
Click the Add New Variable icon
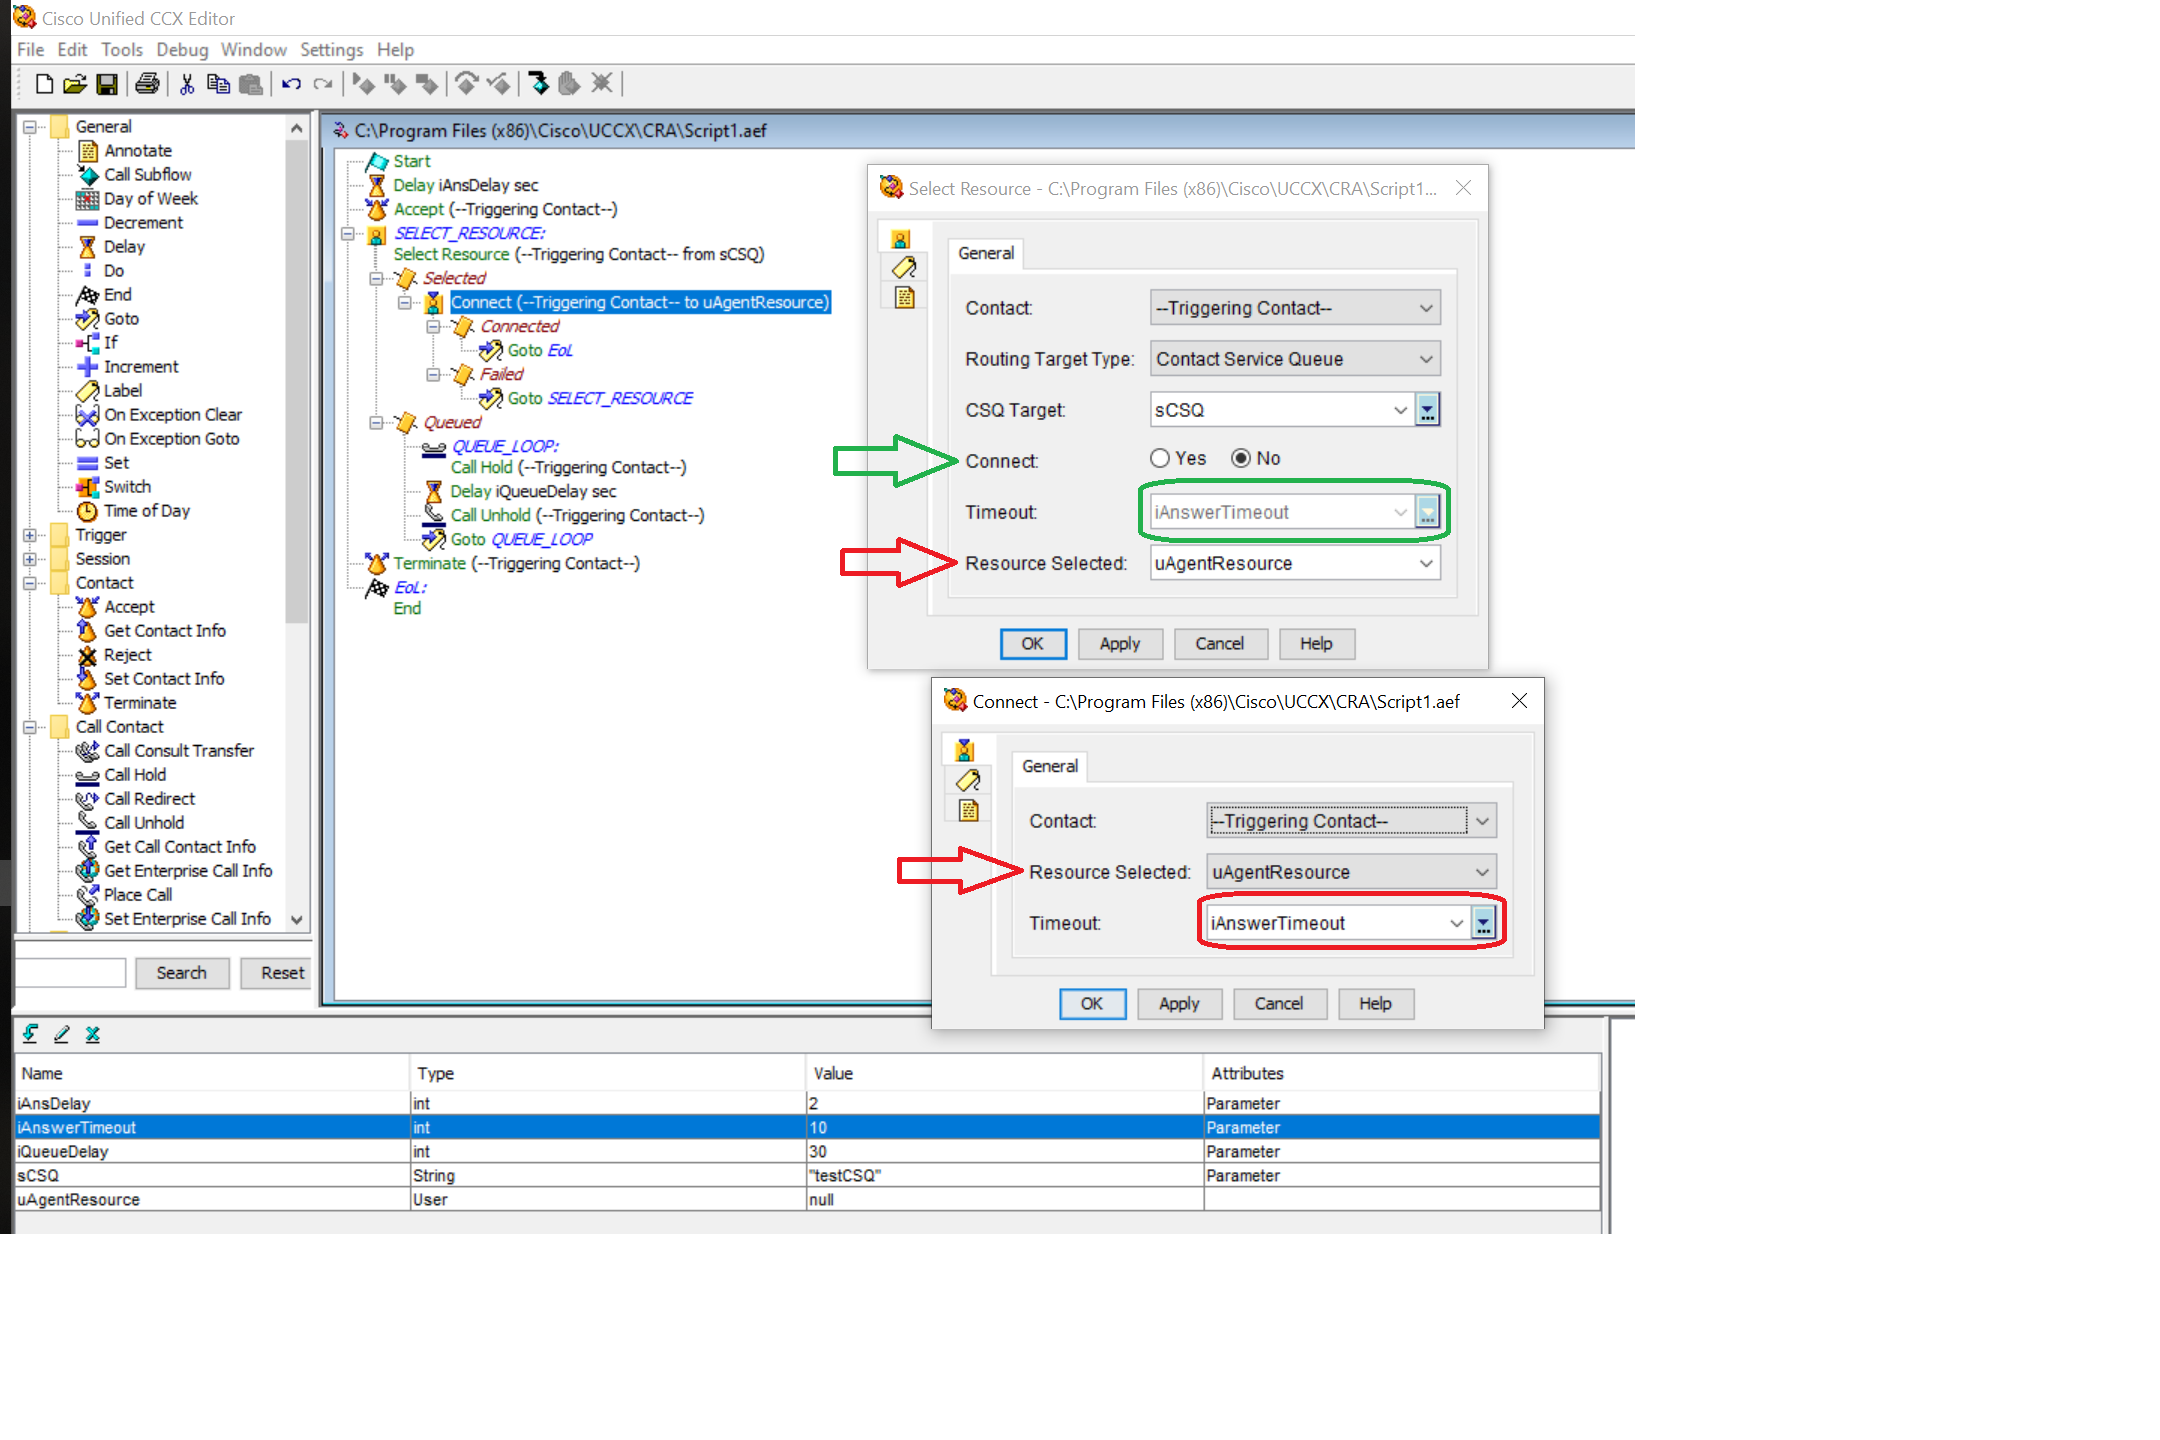(x=31, y=1034)
